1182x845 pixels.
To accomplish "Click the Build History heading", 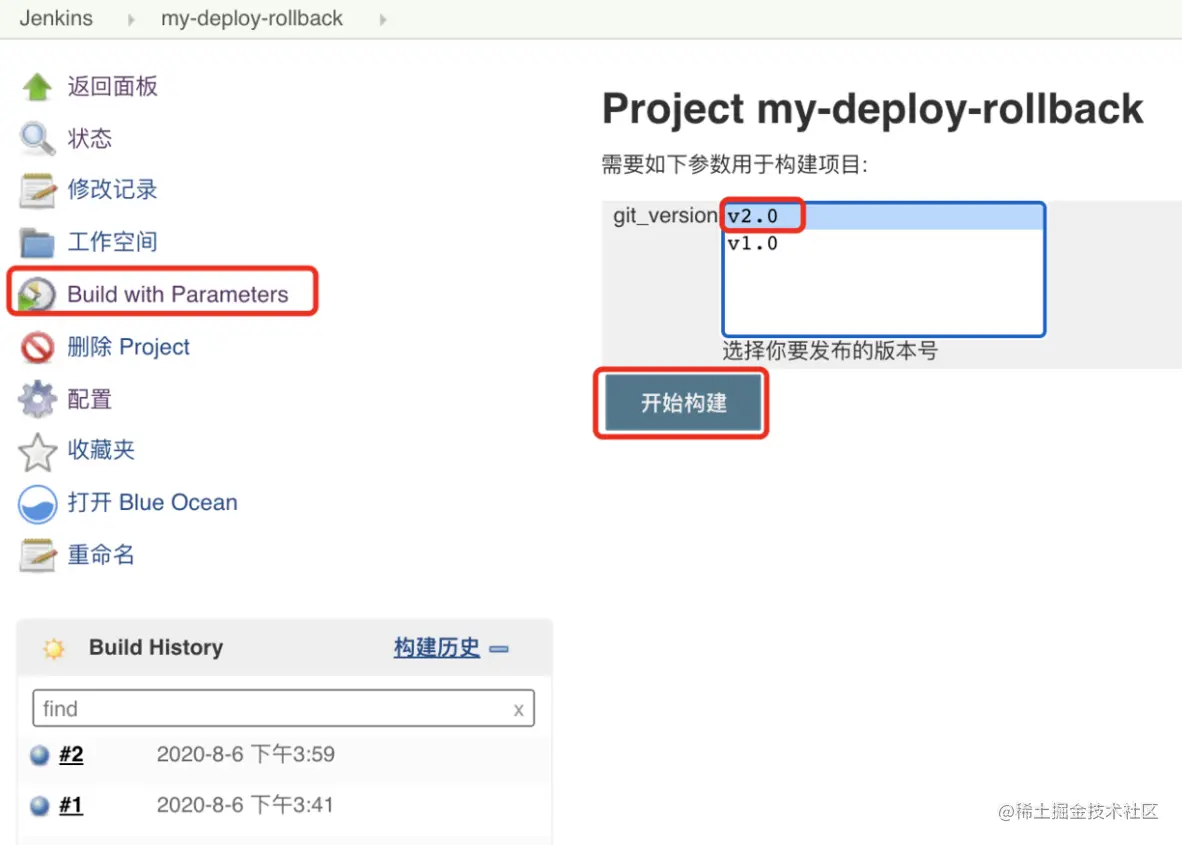I will [x=156, y=648].
